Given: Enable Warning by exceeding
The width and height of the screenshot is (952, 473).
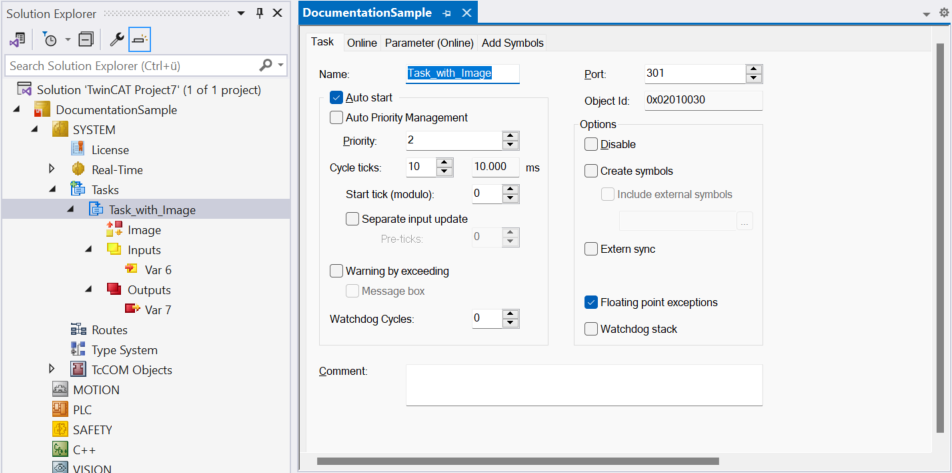Looking at the screenshot, I should [336, 271].
